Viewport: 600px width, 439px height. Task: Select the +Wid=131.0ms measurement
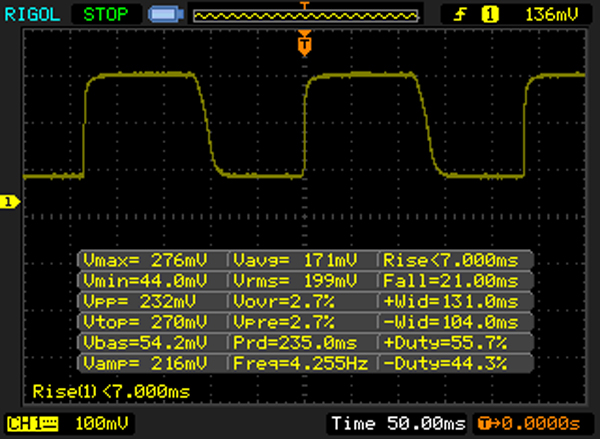tap(451, 301)
